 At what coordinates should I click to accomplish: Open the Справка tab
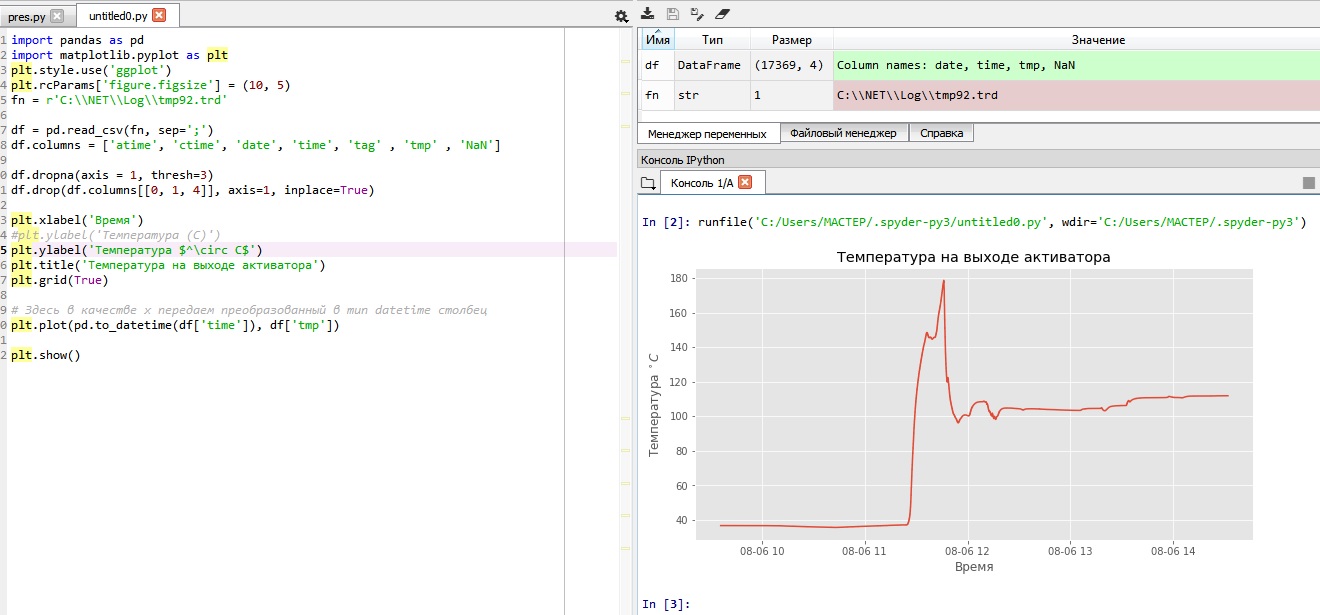[x=941, y=133]
